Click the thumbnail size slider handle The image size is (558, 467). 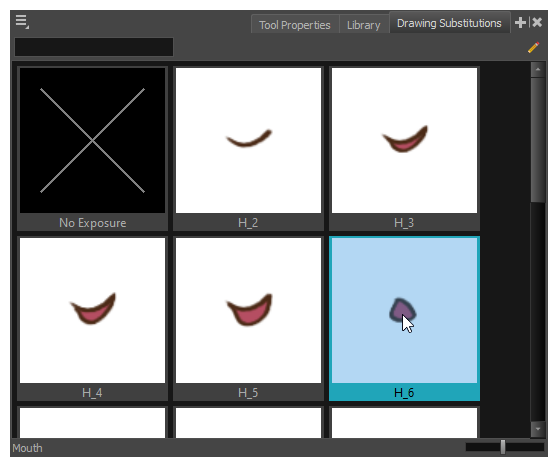(x=503, y=447)
